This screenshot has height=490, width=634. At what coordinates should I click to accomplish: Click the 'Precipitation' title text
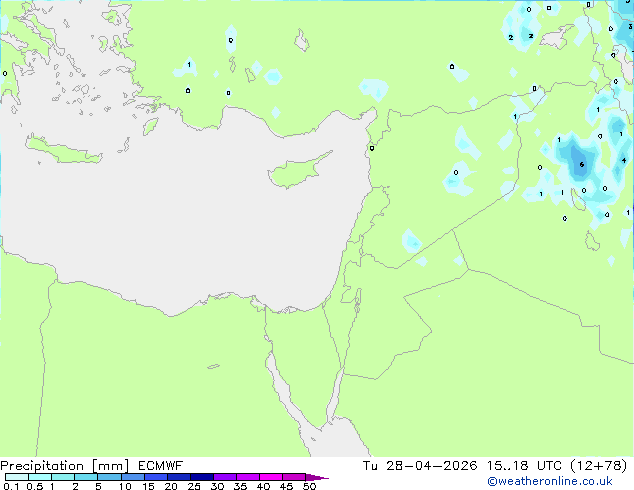(x=42, y=466)
